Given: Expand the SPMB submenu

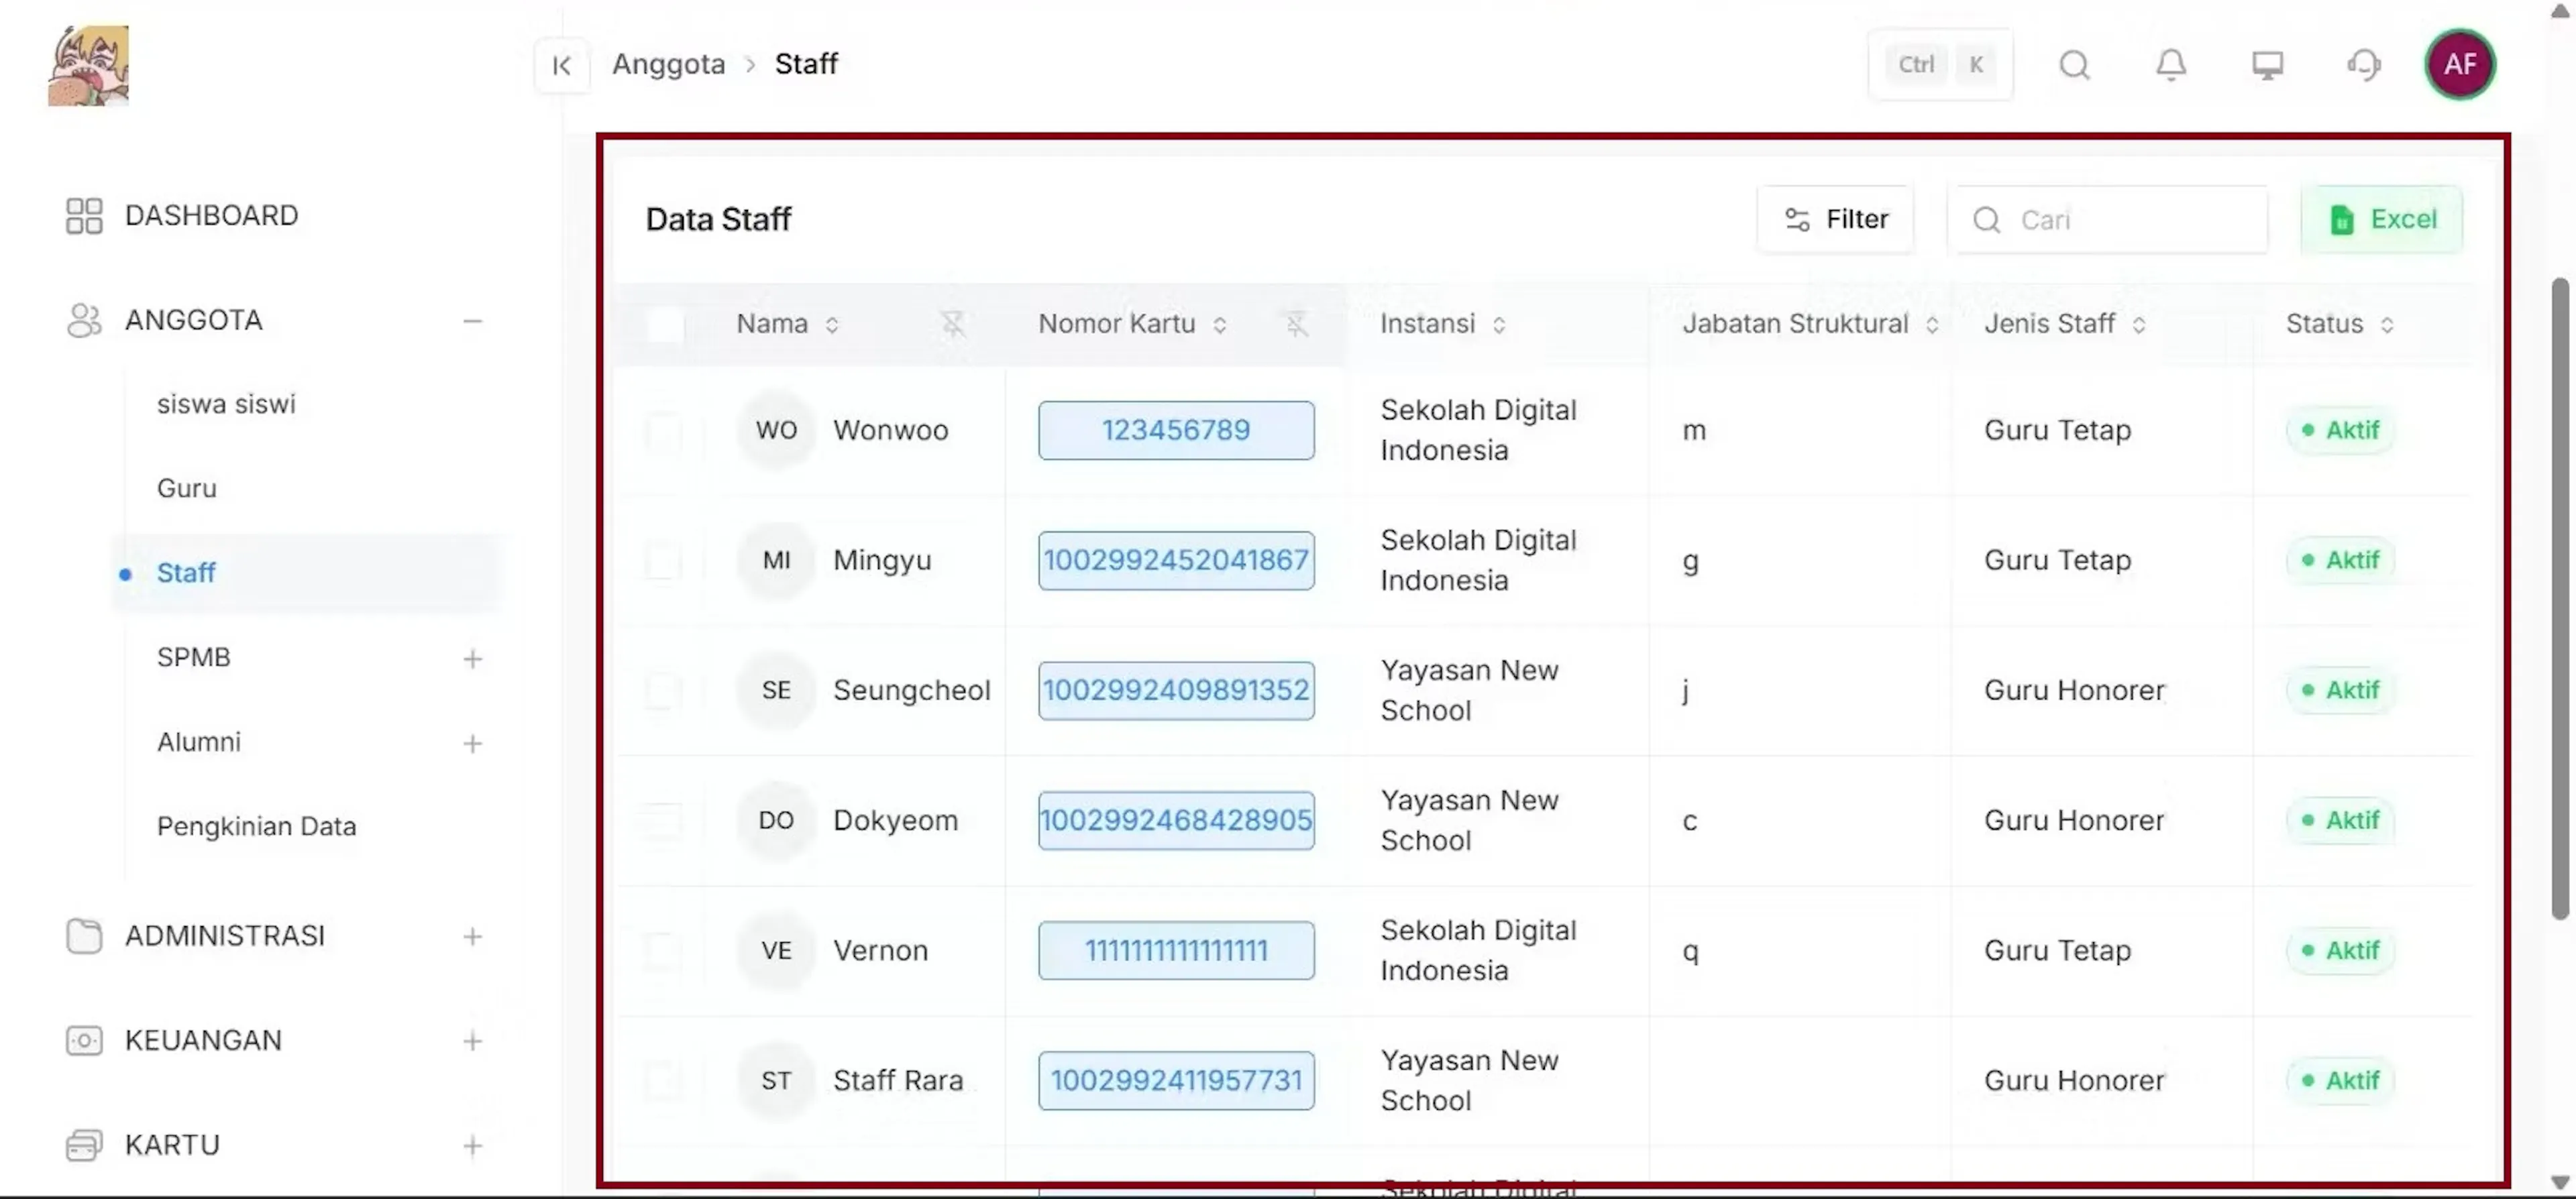Looking at the screenshot, I should [472, 659].
